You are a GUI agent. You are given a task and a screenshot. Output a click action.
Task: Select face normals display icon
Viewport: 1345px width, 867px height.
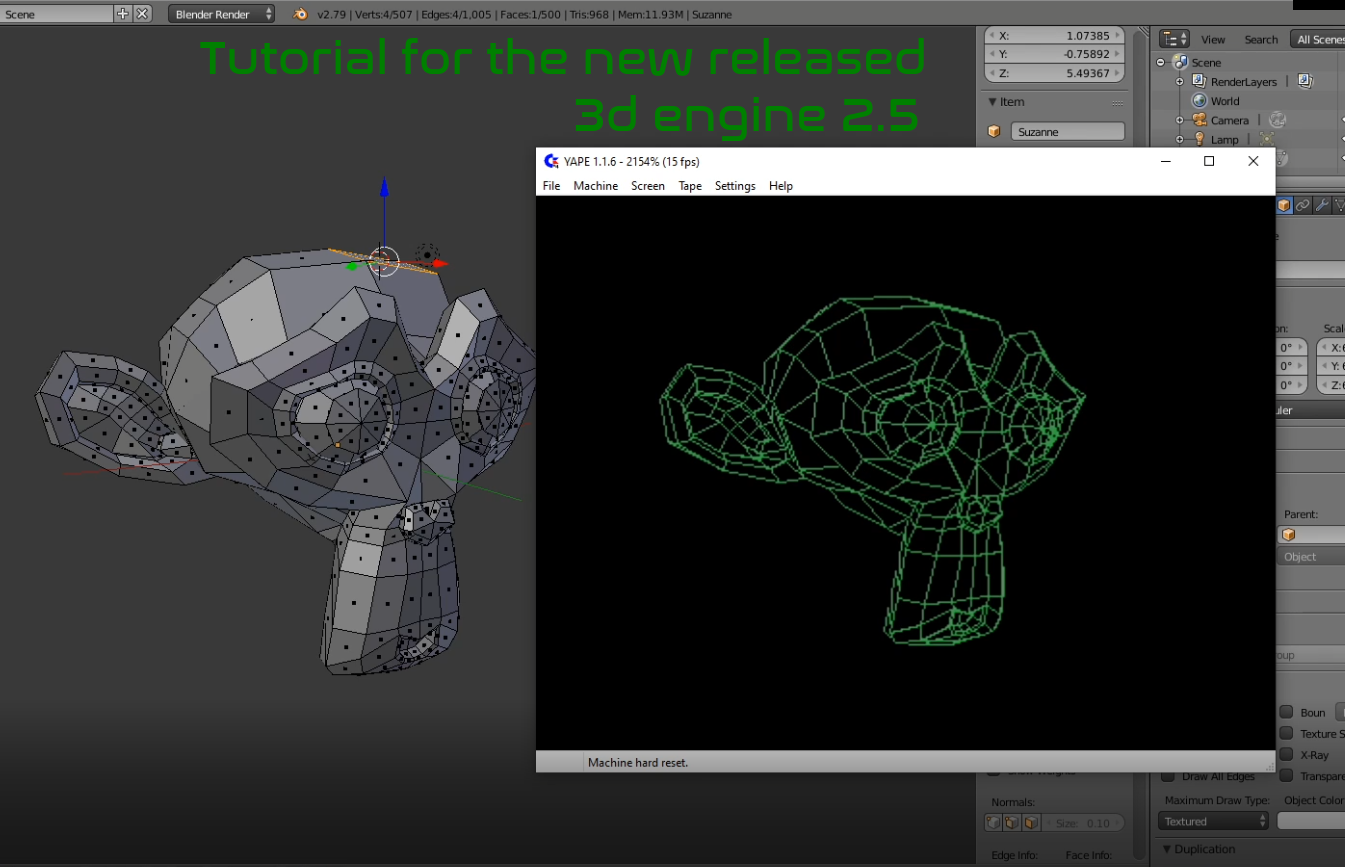click(x=1032, y=823)
